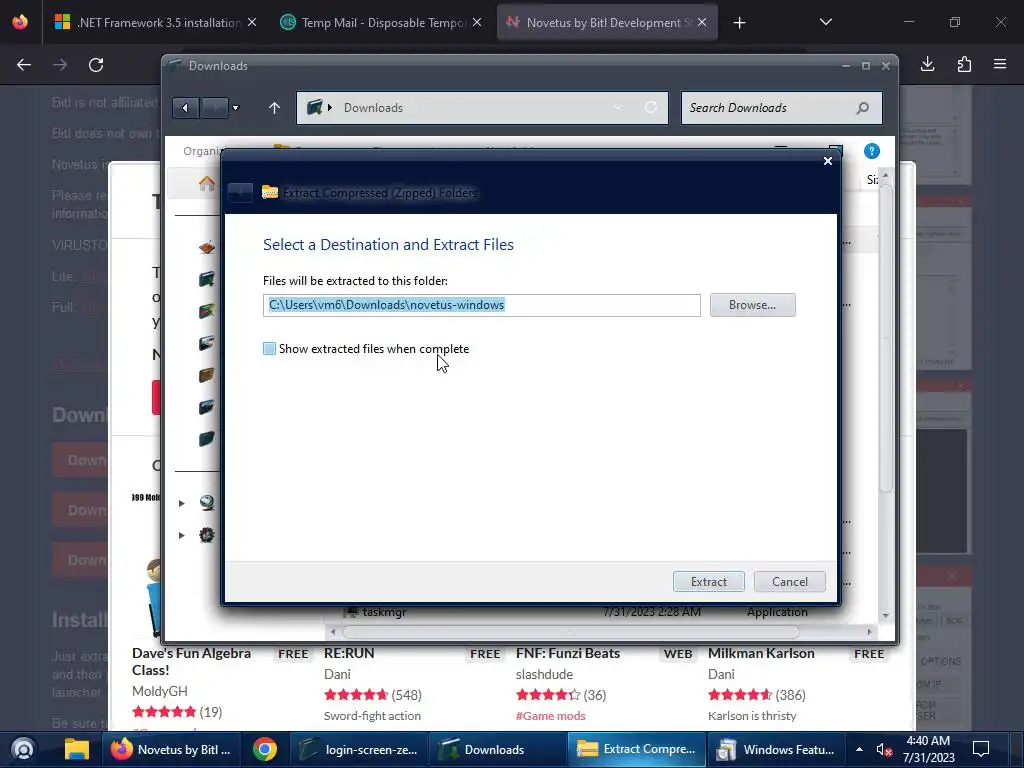Image resolution: width=1024 pixels, height=768 pixels.
Task: Open File Explorer from the taskbar
Action: 76,749
